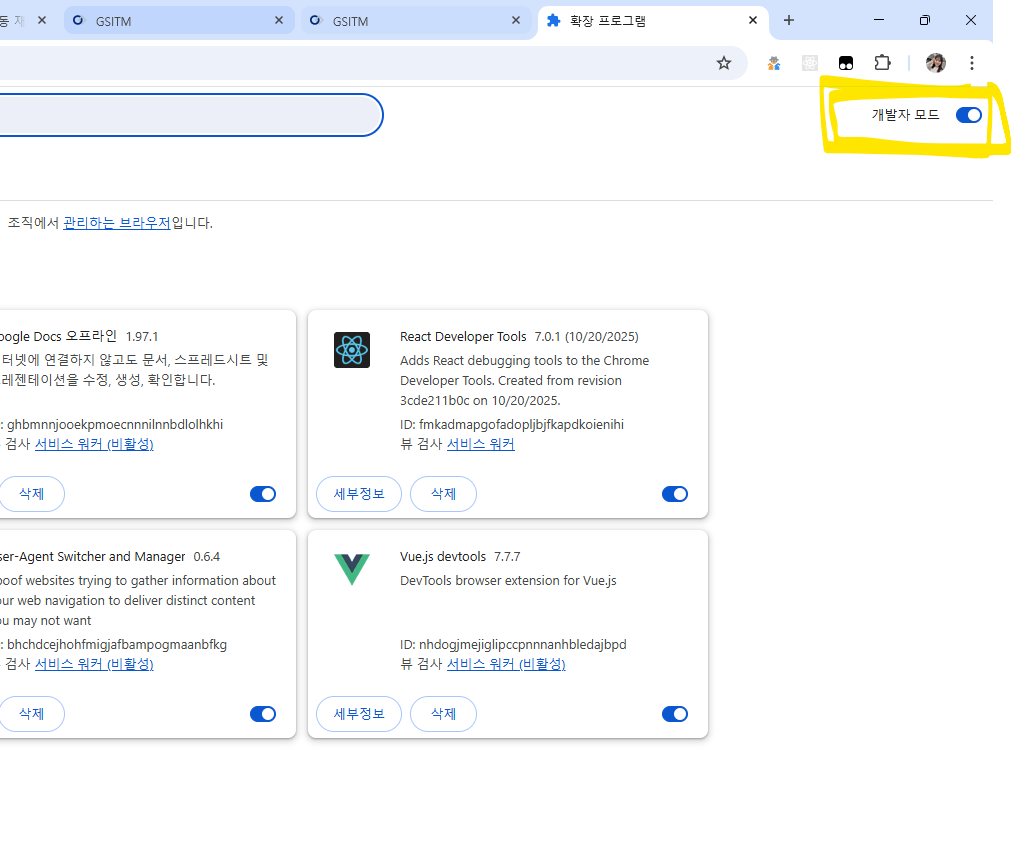
Task: Click the React logo in React Developer Tools card
Action: 352,350
